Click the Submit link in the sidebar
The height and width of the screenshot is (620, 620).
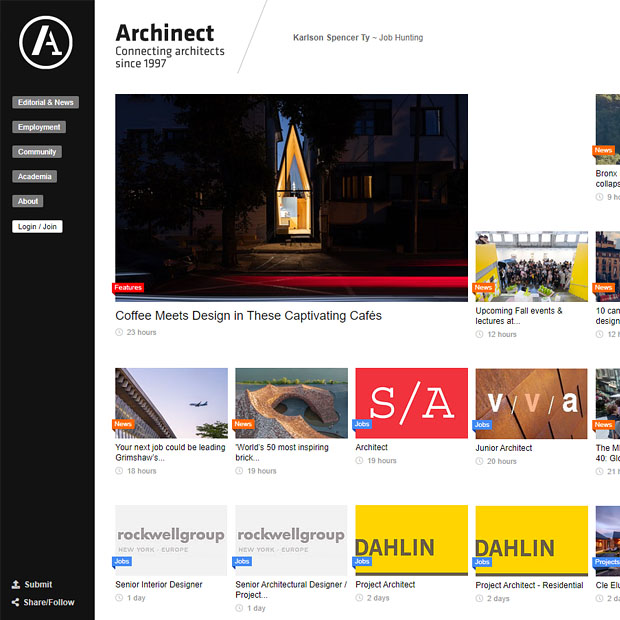[x=38, y=584]
